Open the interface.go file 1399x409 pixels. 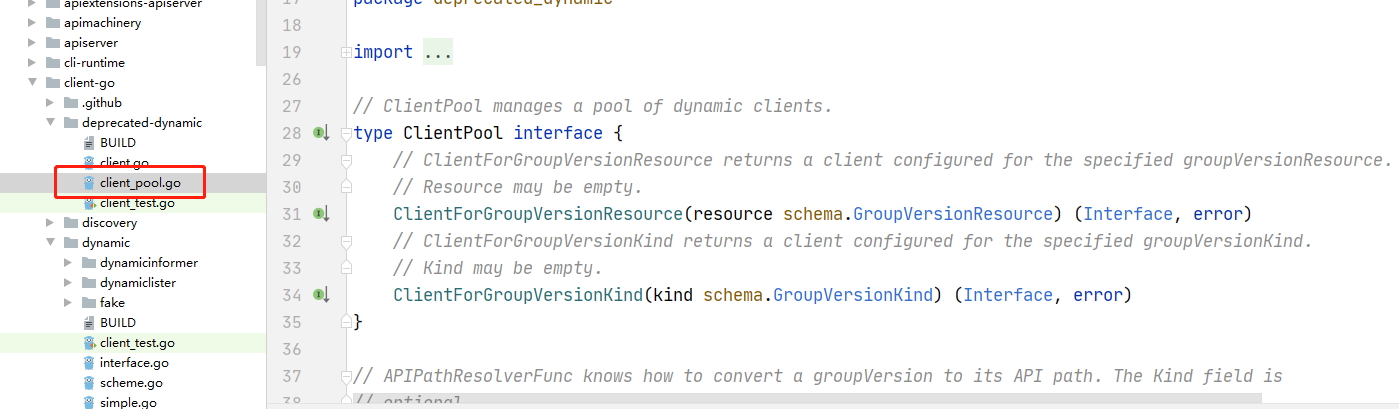[x=134, y=363]
